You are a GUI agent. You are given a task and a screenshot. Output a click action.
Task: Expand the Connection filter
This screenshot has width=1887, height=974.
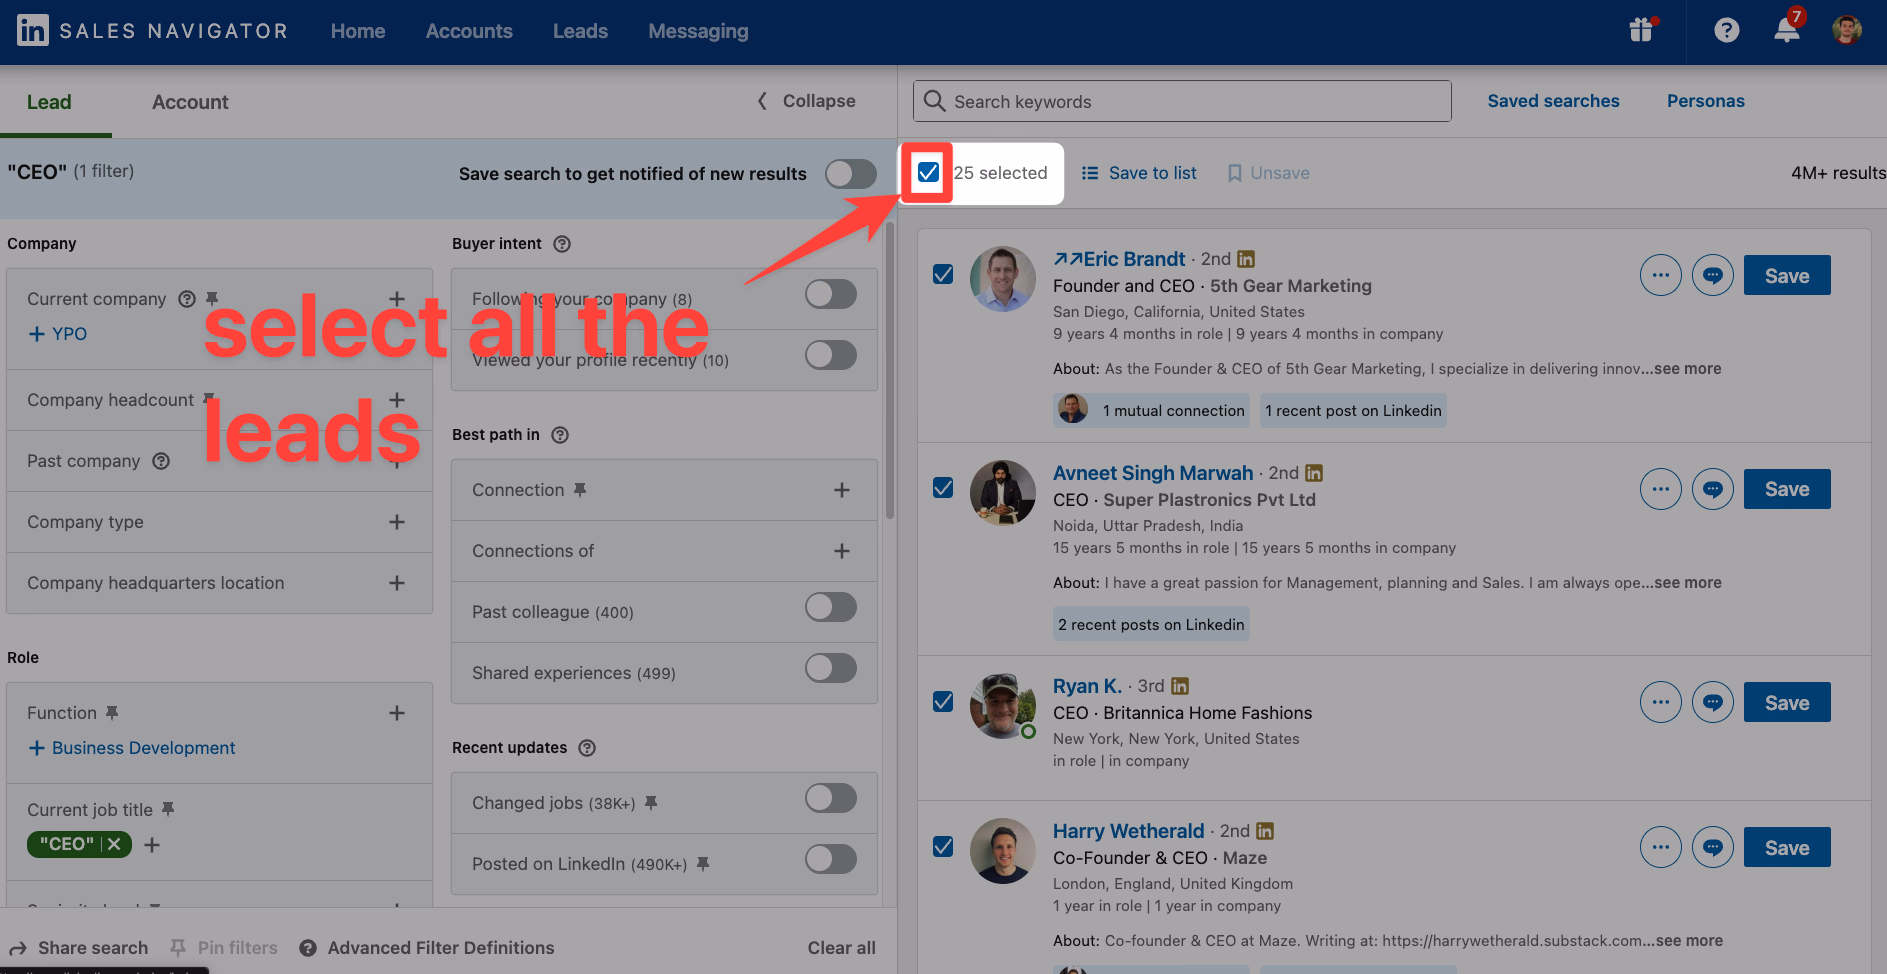pos(842,490)
